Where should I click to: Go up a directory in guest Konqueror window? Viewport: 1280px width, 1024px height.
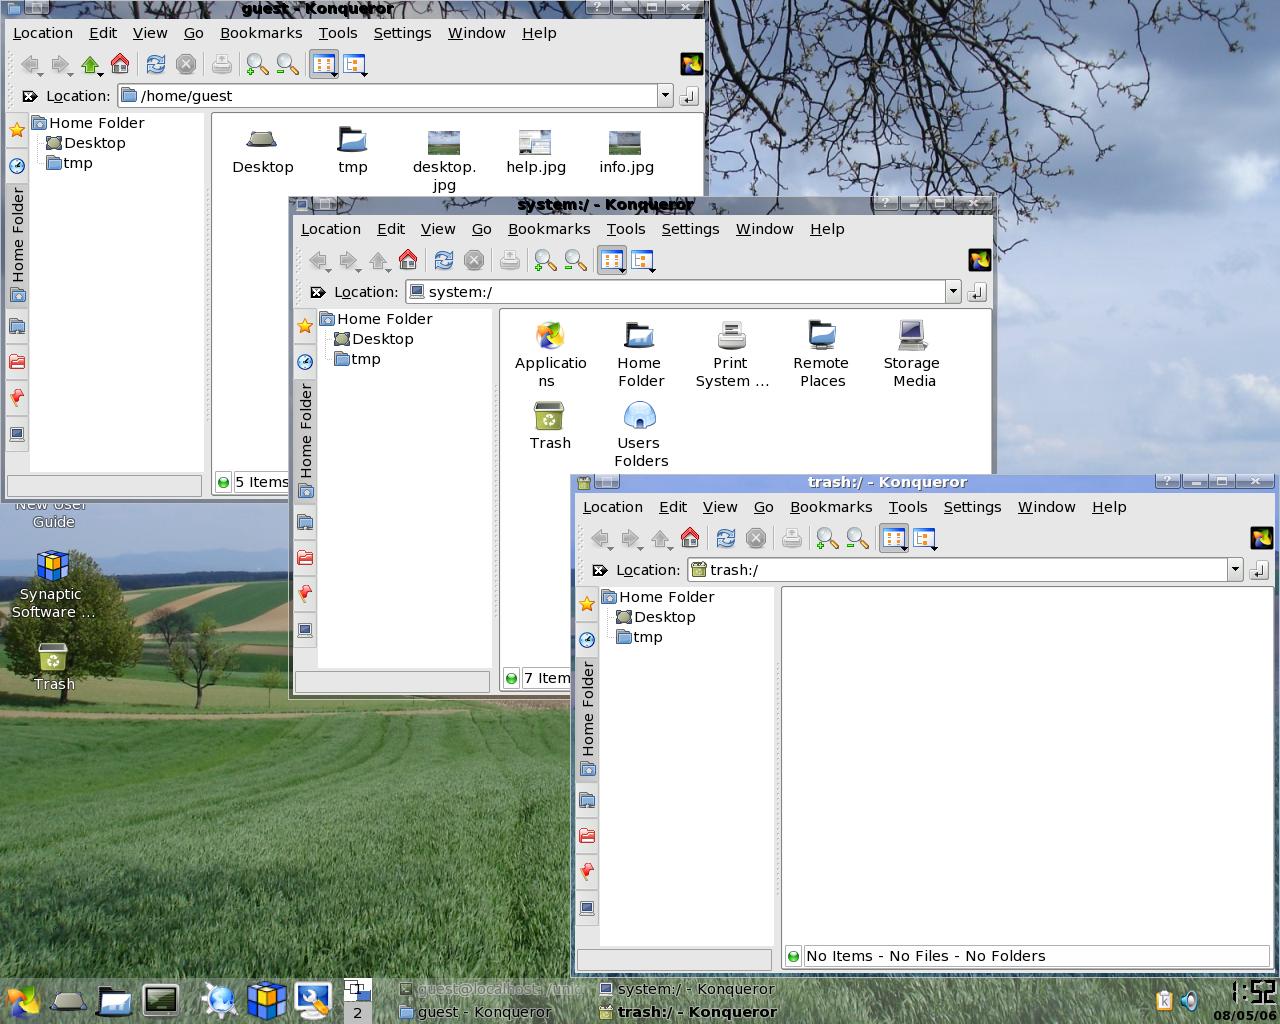click(x=90, y=65)
